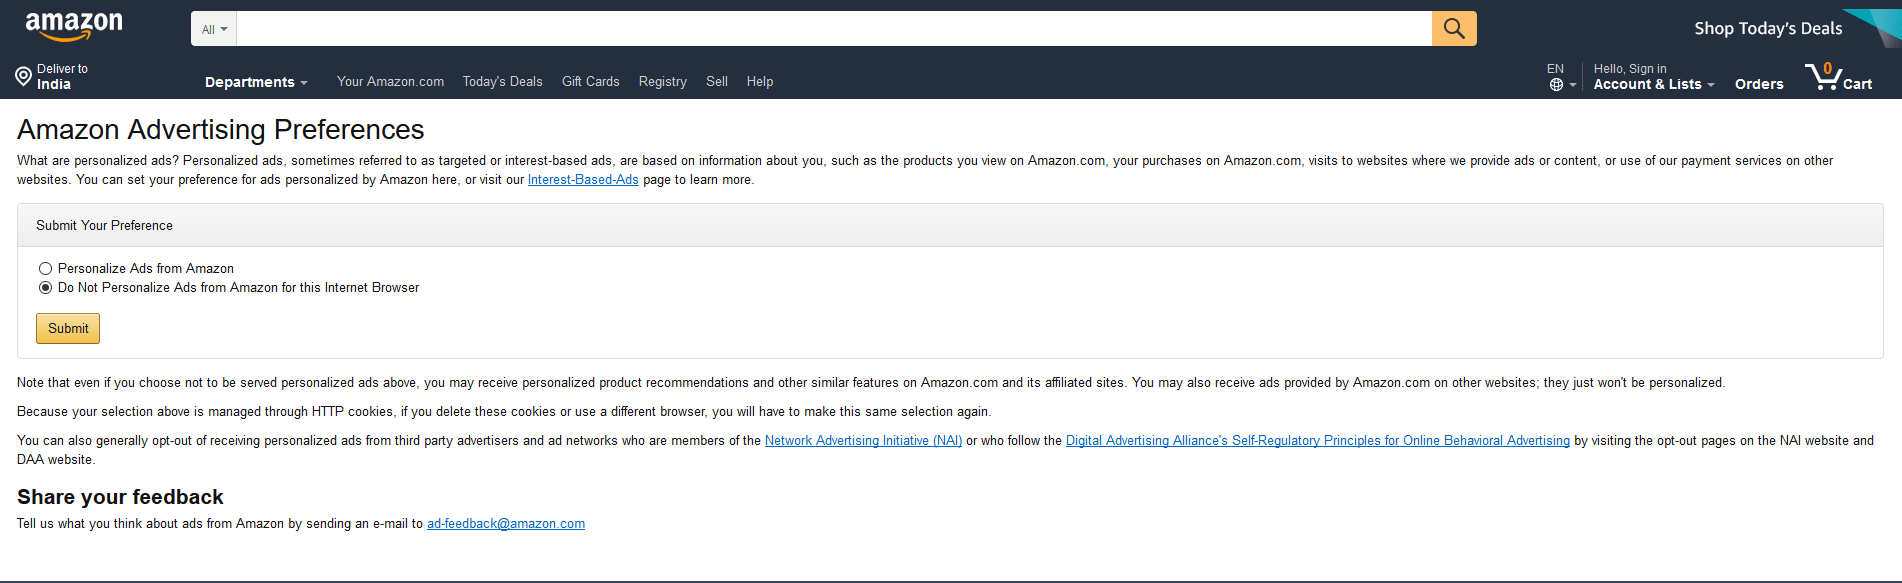The height and width of the screenshot is (583, 1902).
Task: Click the Shop Today's Deals banner
Action: [x=1768, y=28]
